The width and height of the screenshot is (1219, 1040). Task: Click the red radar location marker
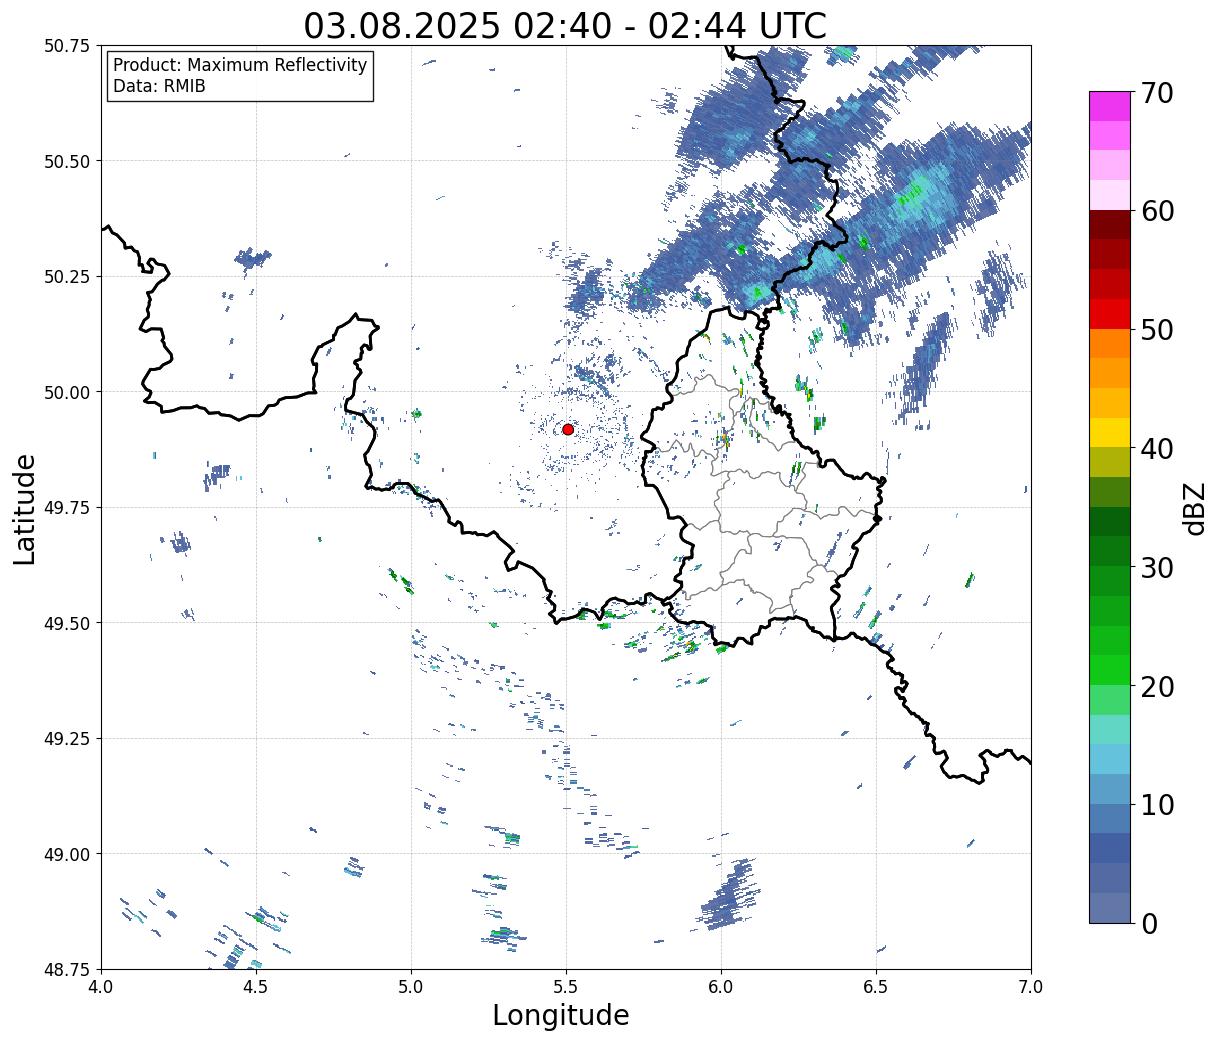[568, 429]
